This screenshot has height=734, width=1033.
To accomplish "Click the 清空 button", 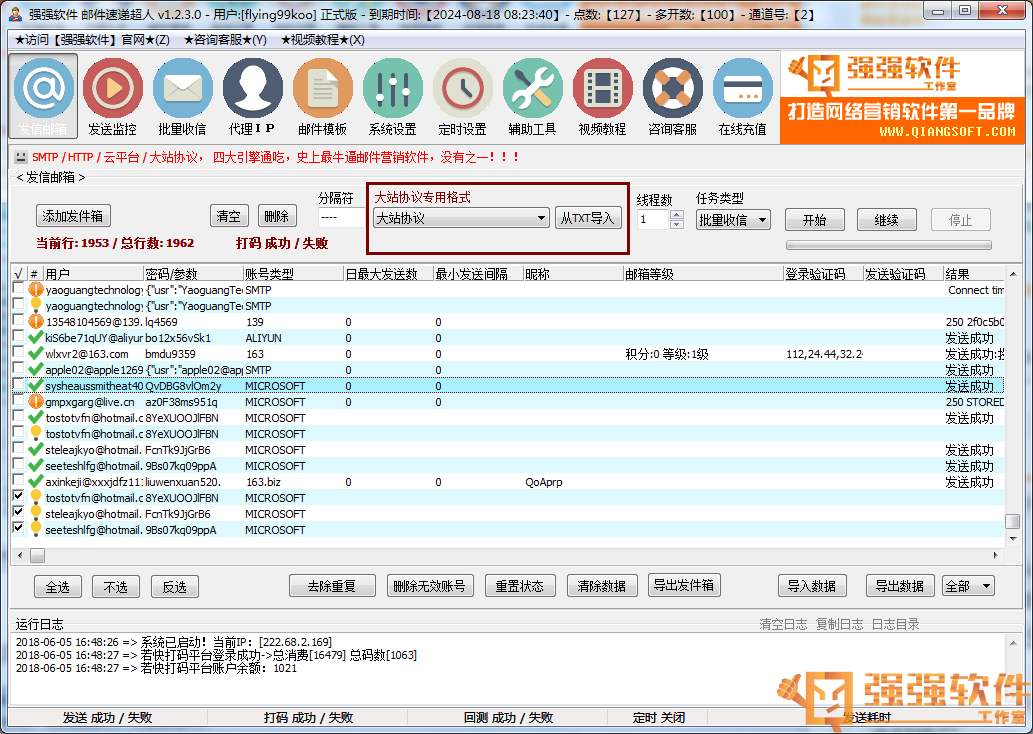I will (229, 216).
